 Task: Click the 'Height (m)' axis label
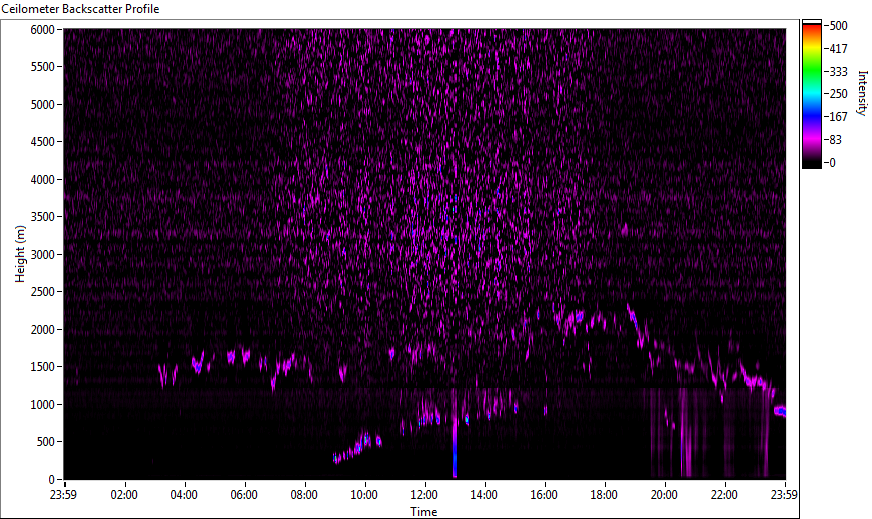pyautogui.click(x=20, y=254)
